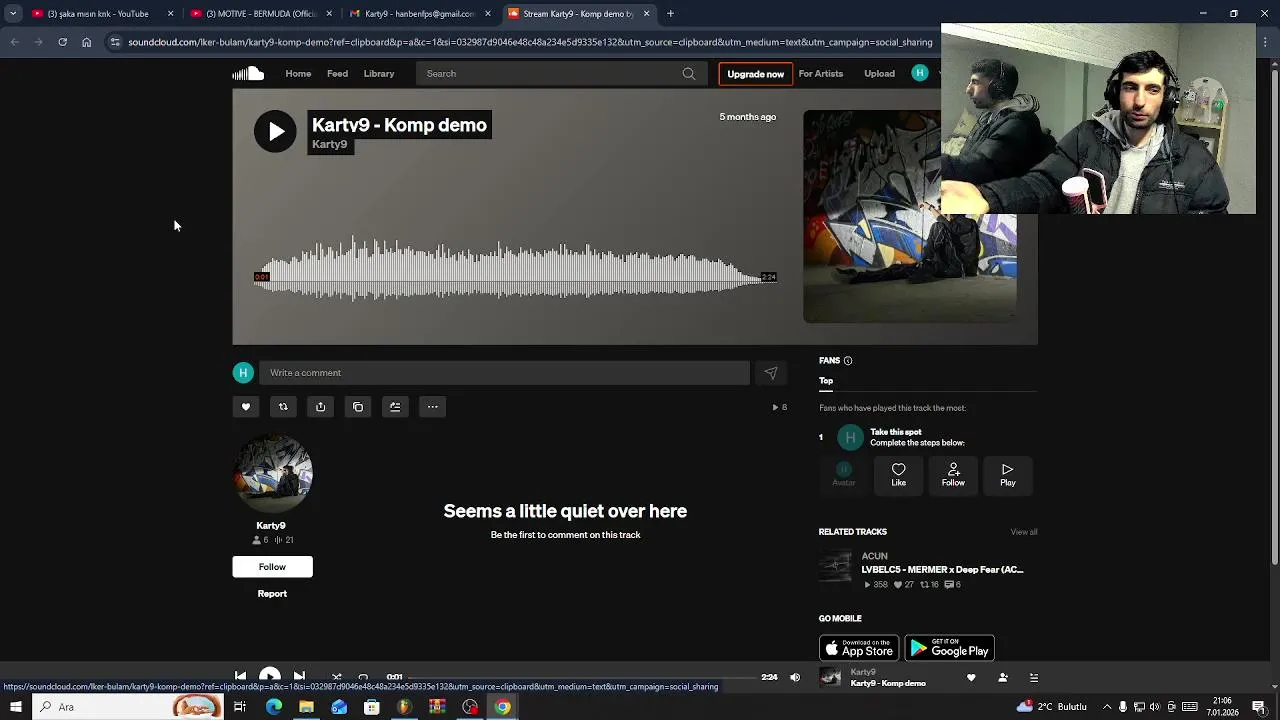Open the track artwork image

(909, 217)
